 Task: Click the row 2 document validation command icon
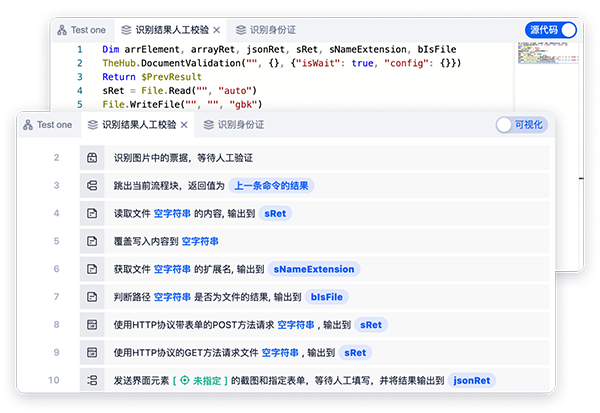(x=92, y=158)
